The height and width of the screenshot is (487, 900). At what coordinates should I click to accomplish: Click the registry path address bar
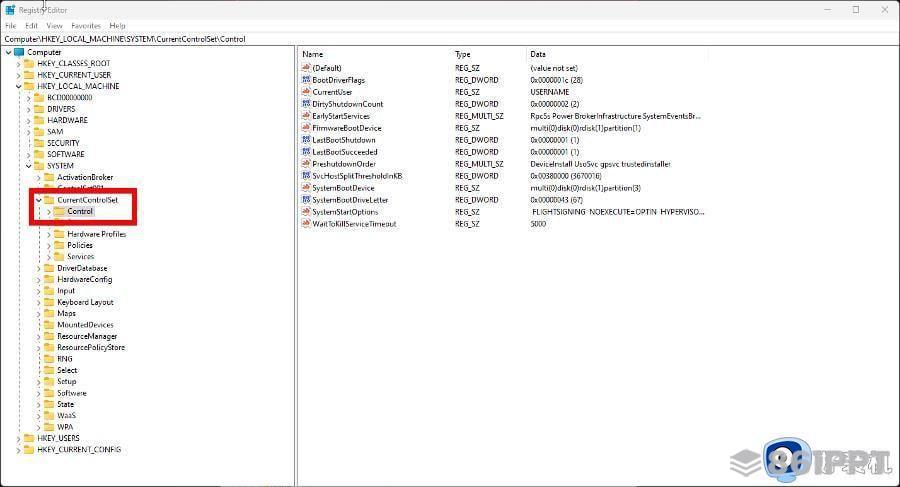tap(450, 39)
